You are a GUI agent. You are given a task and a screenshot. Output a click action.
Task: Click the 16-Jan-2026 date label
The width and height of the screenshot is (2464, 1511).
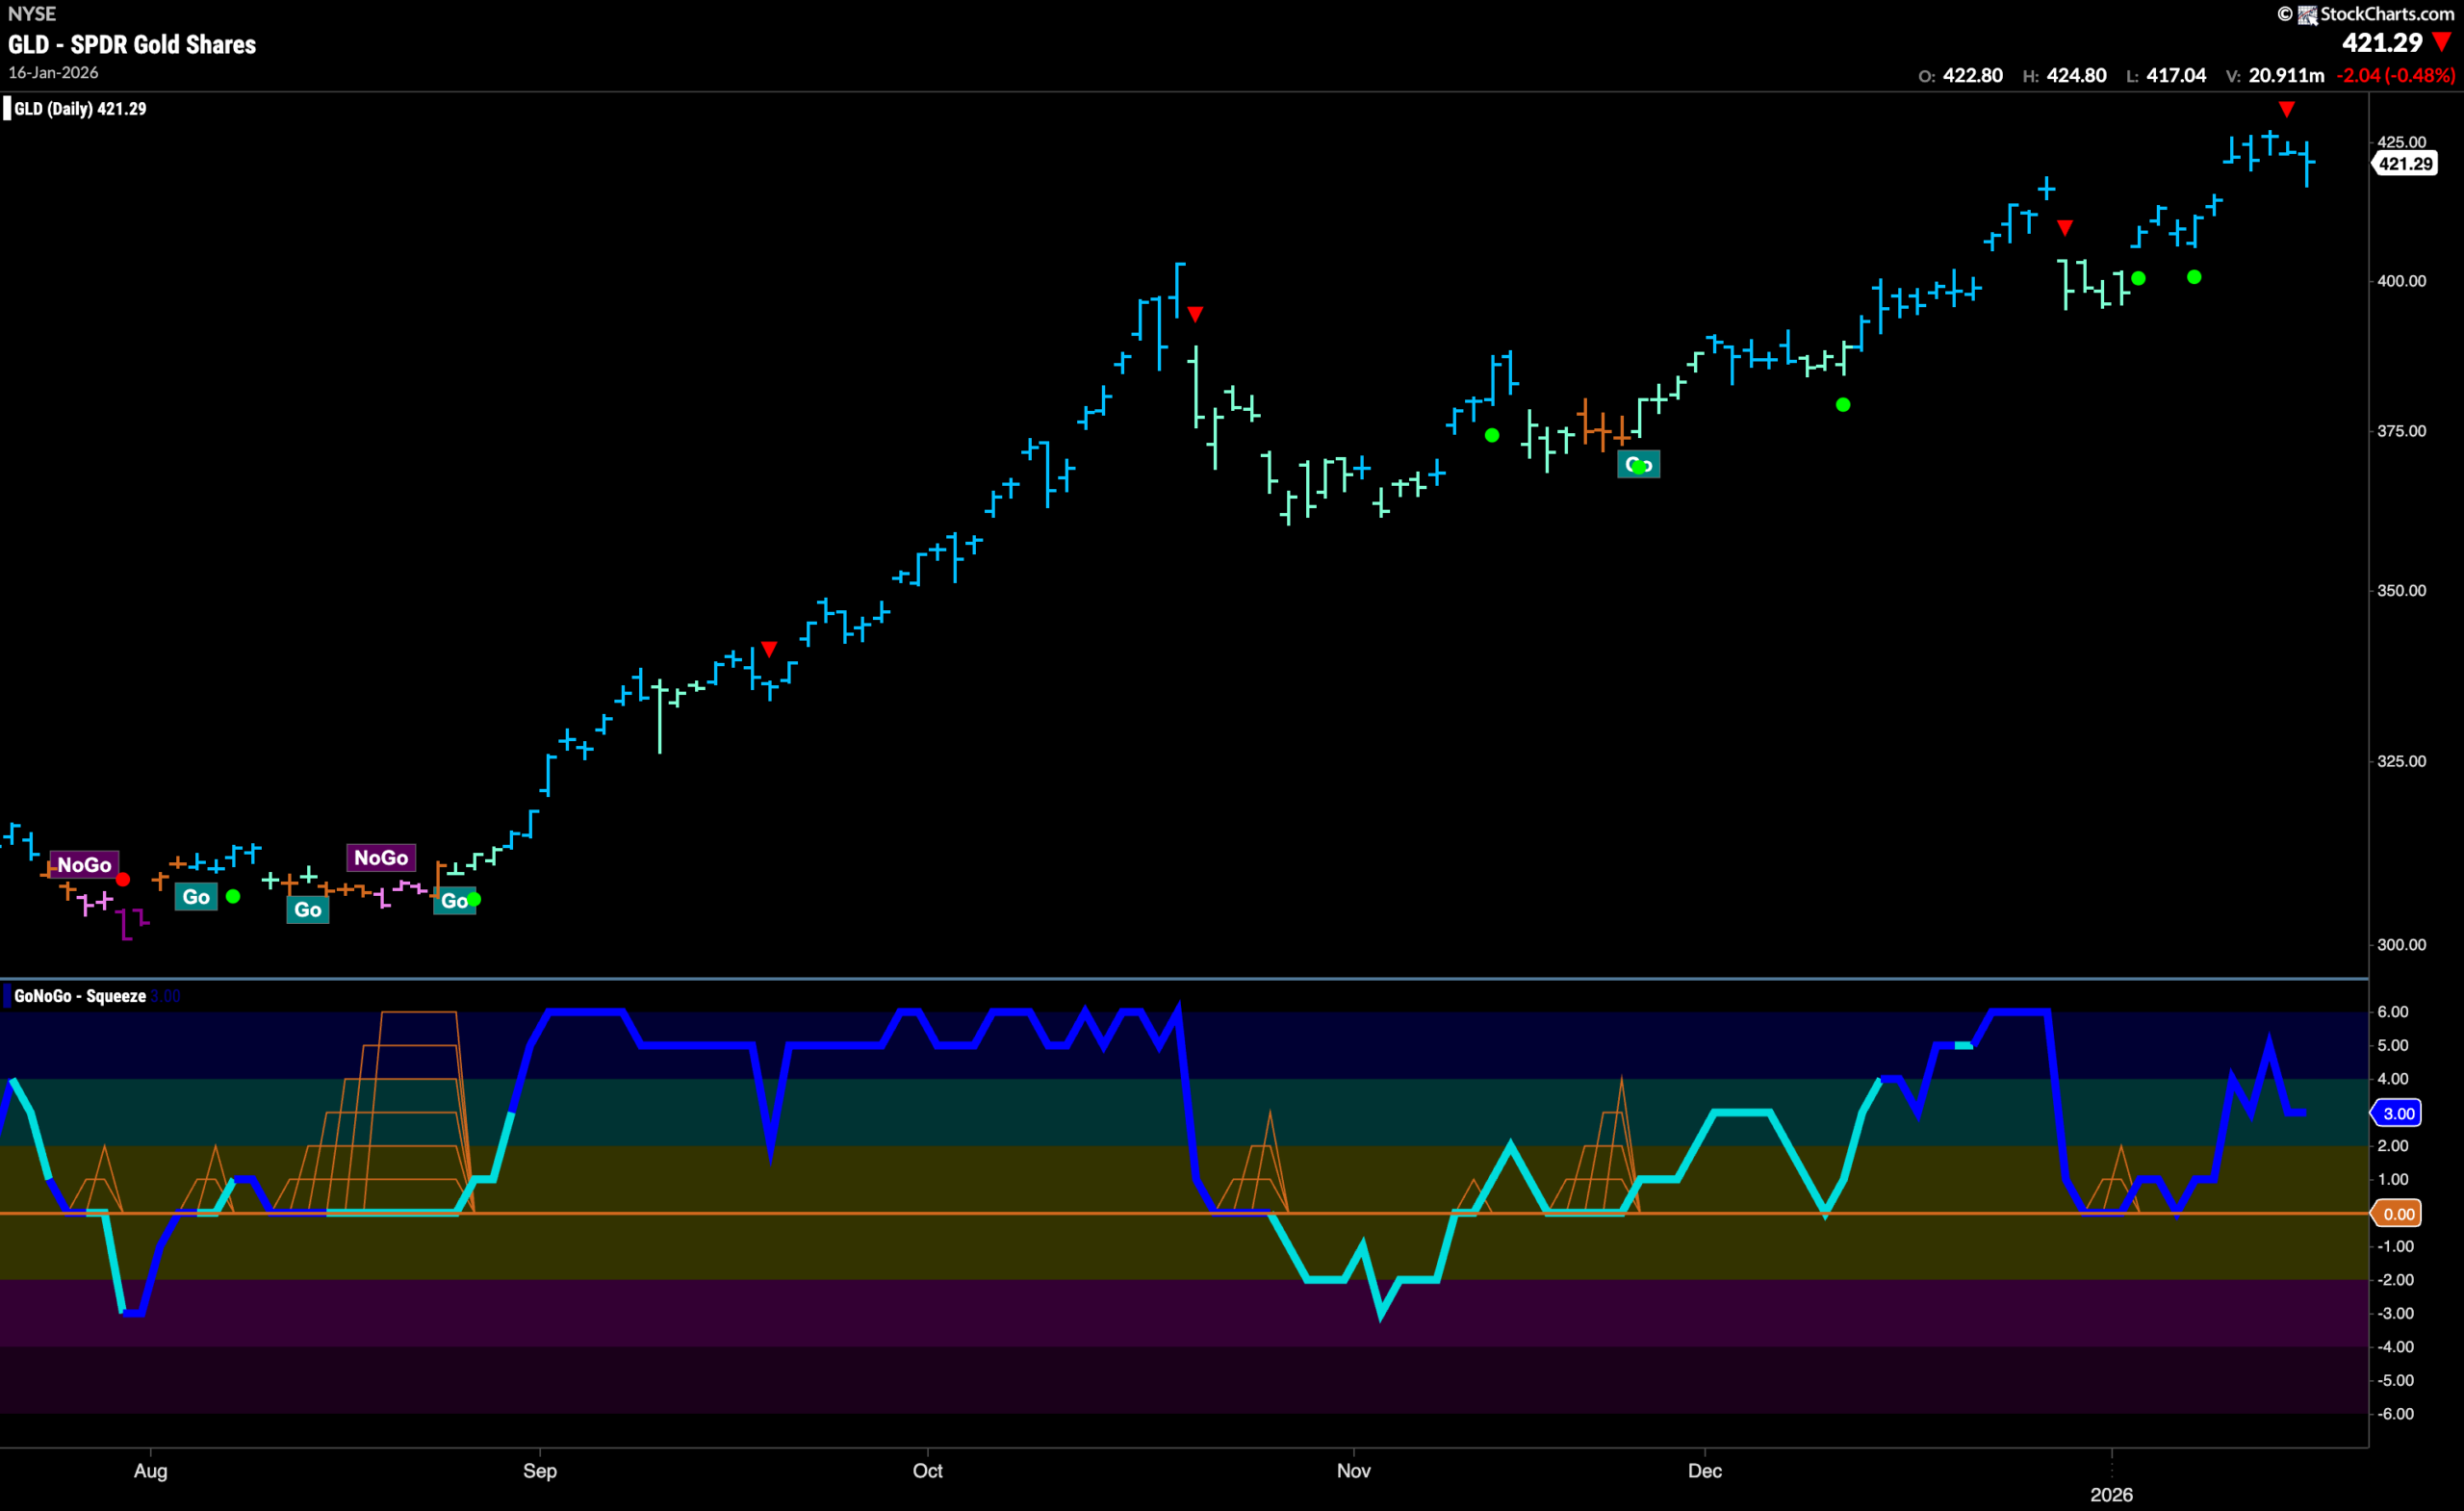coord(53,73)
